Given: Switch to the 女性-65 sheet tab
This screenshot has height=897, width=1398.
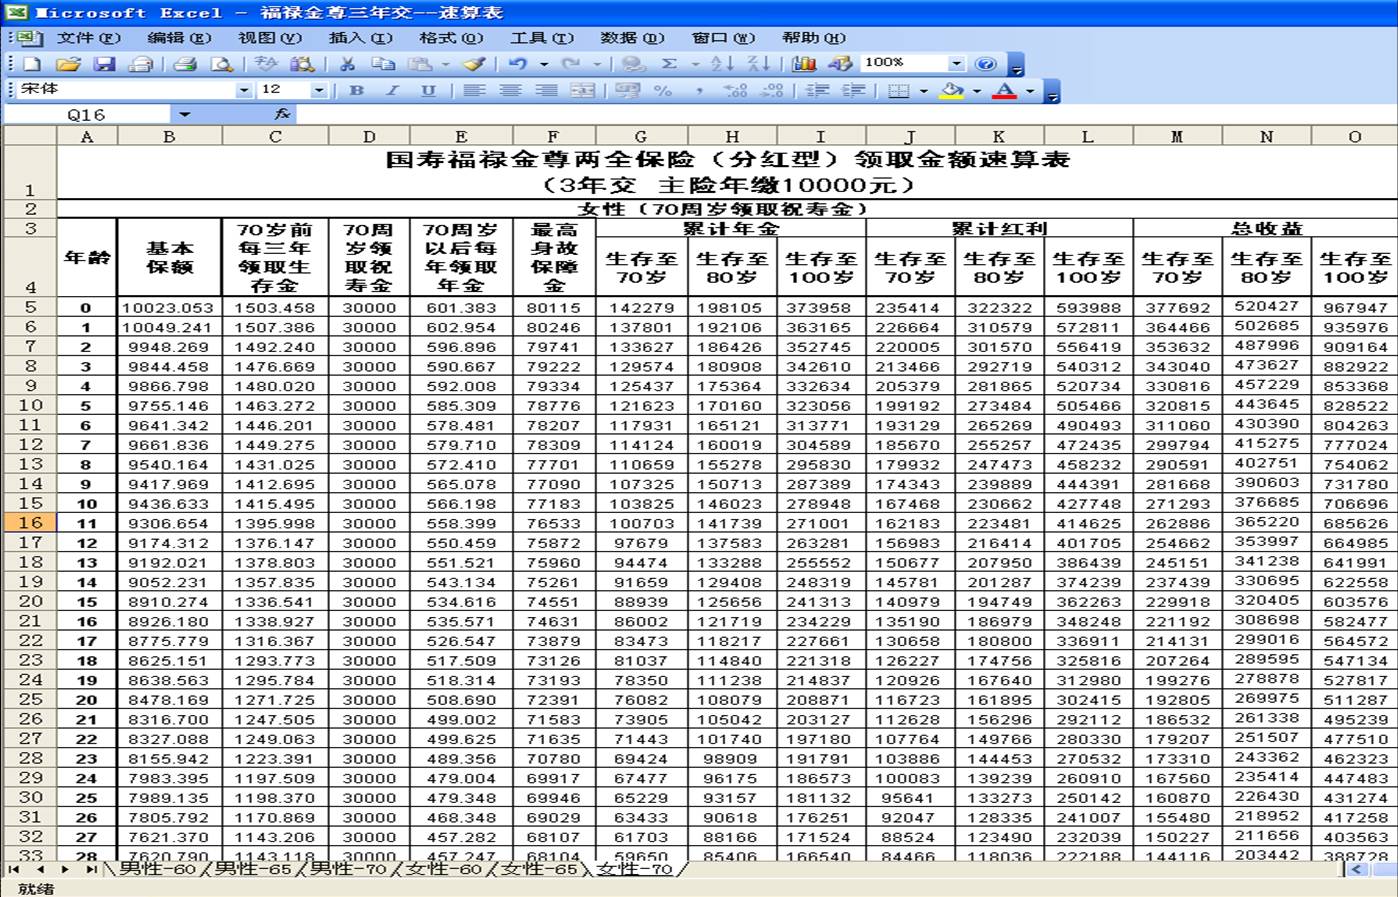Looking at the screenshot, I should pos(539,869).
